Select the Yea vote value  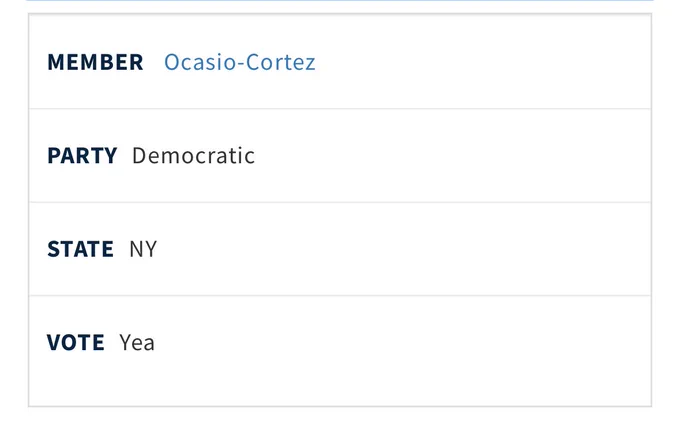click(x=137, y=342)
